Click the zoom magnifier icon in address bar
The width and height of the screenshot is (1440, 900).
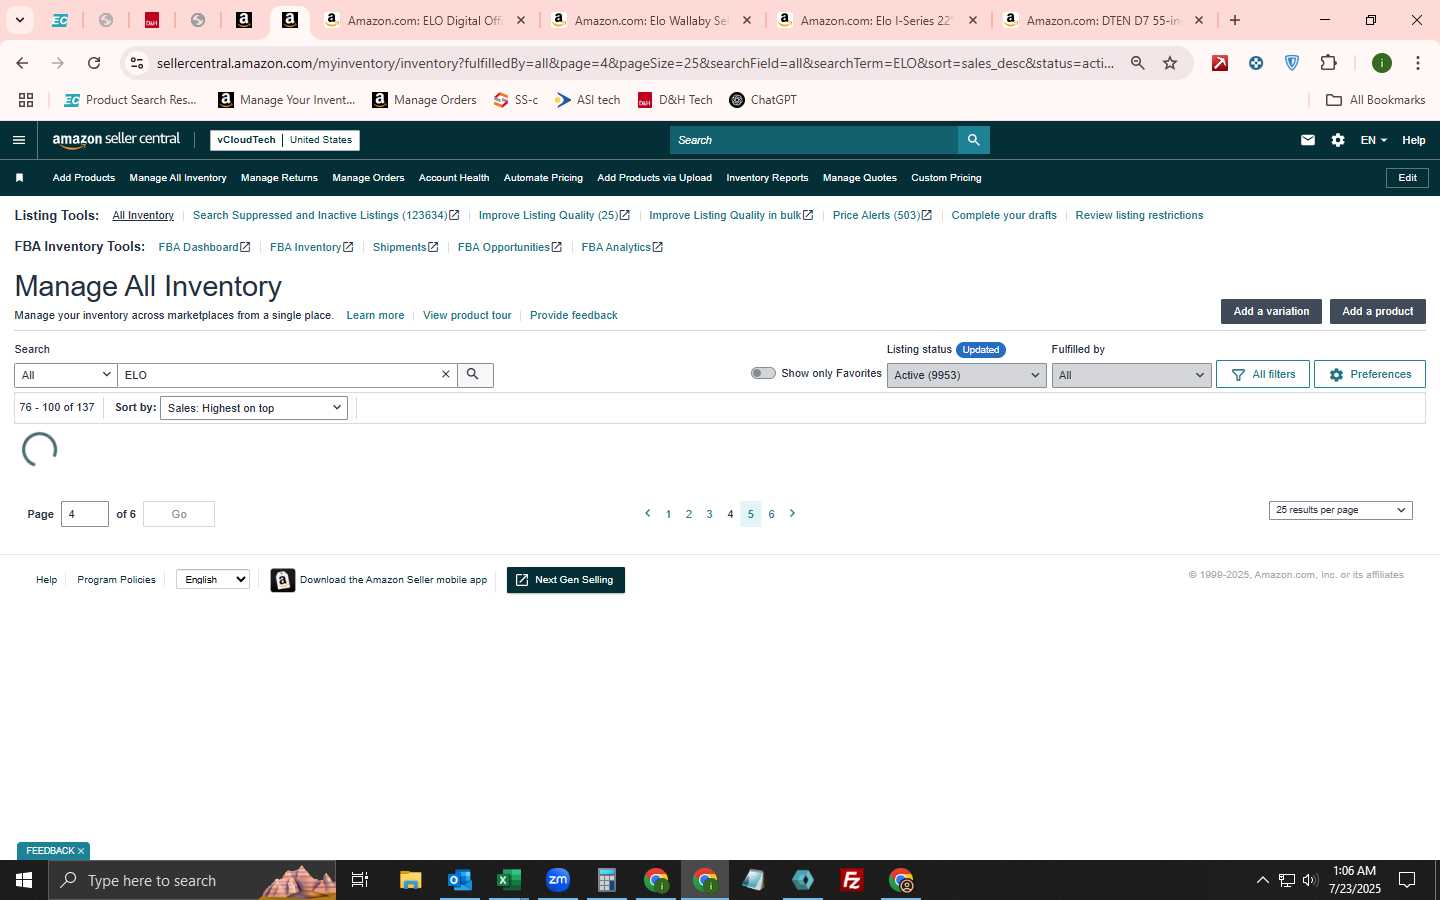[x=1138, y=63]
